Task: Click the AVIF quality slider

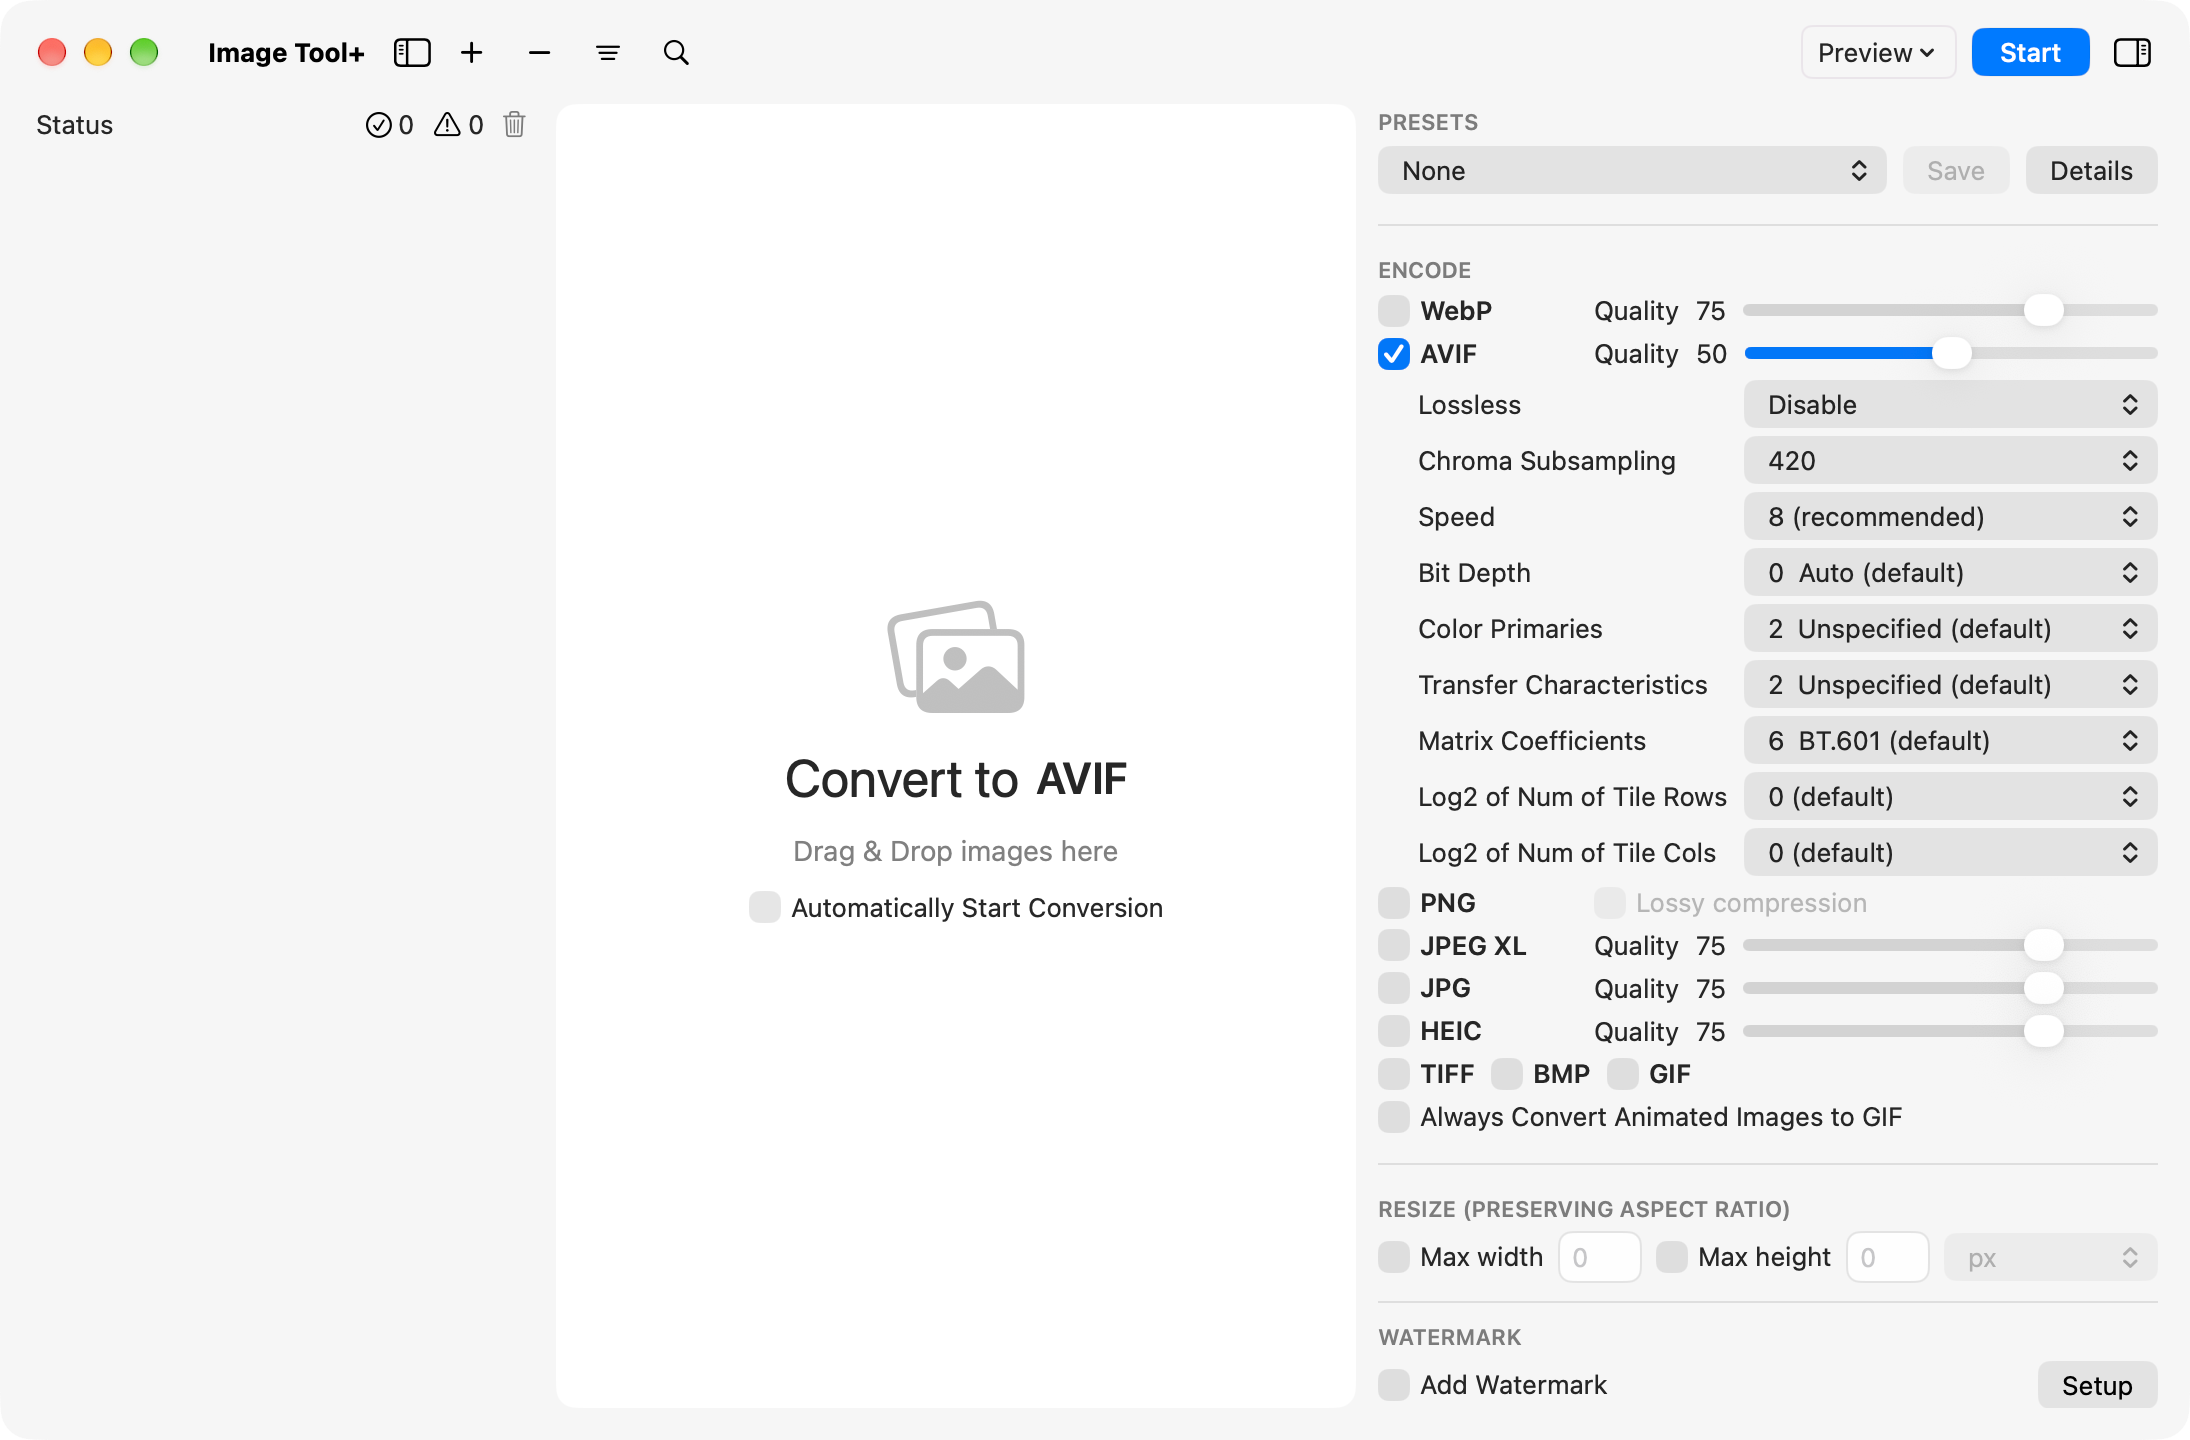Action: point(1950,354)
